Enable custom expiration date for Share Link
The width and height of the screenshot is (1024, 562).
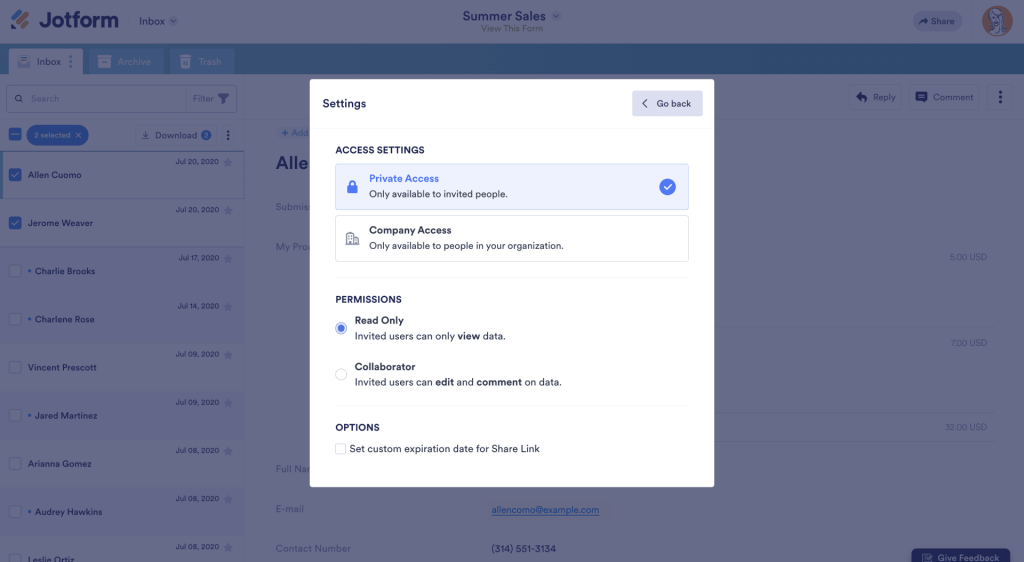click(x=341, y=449)
